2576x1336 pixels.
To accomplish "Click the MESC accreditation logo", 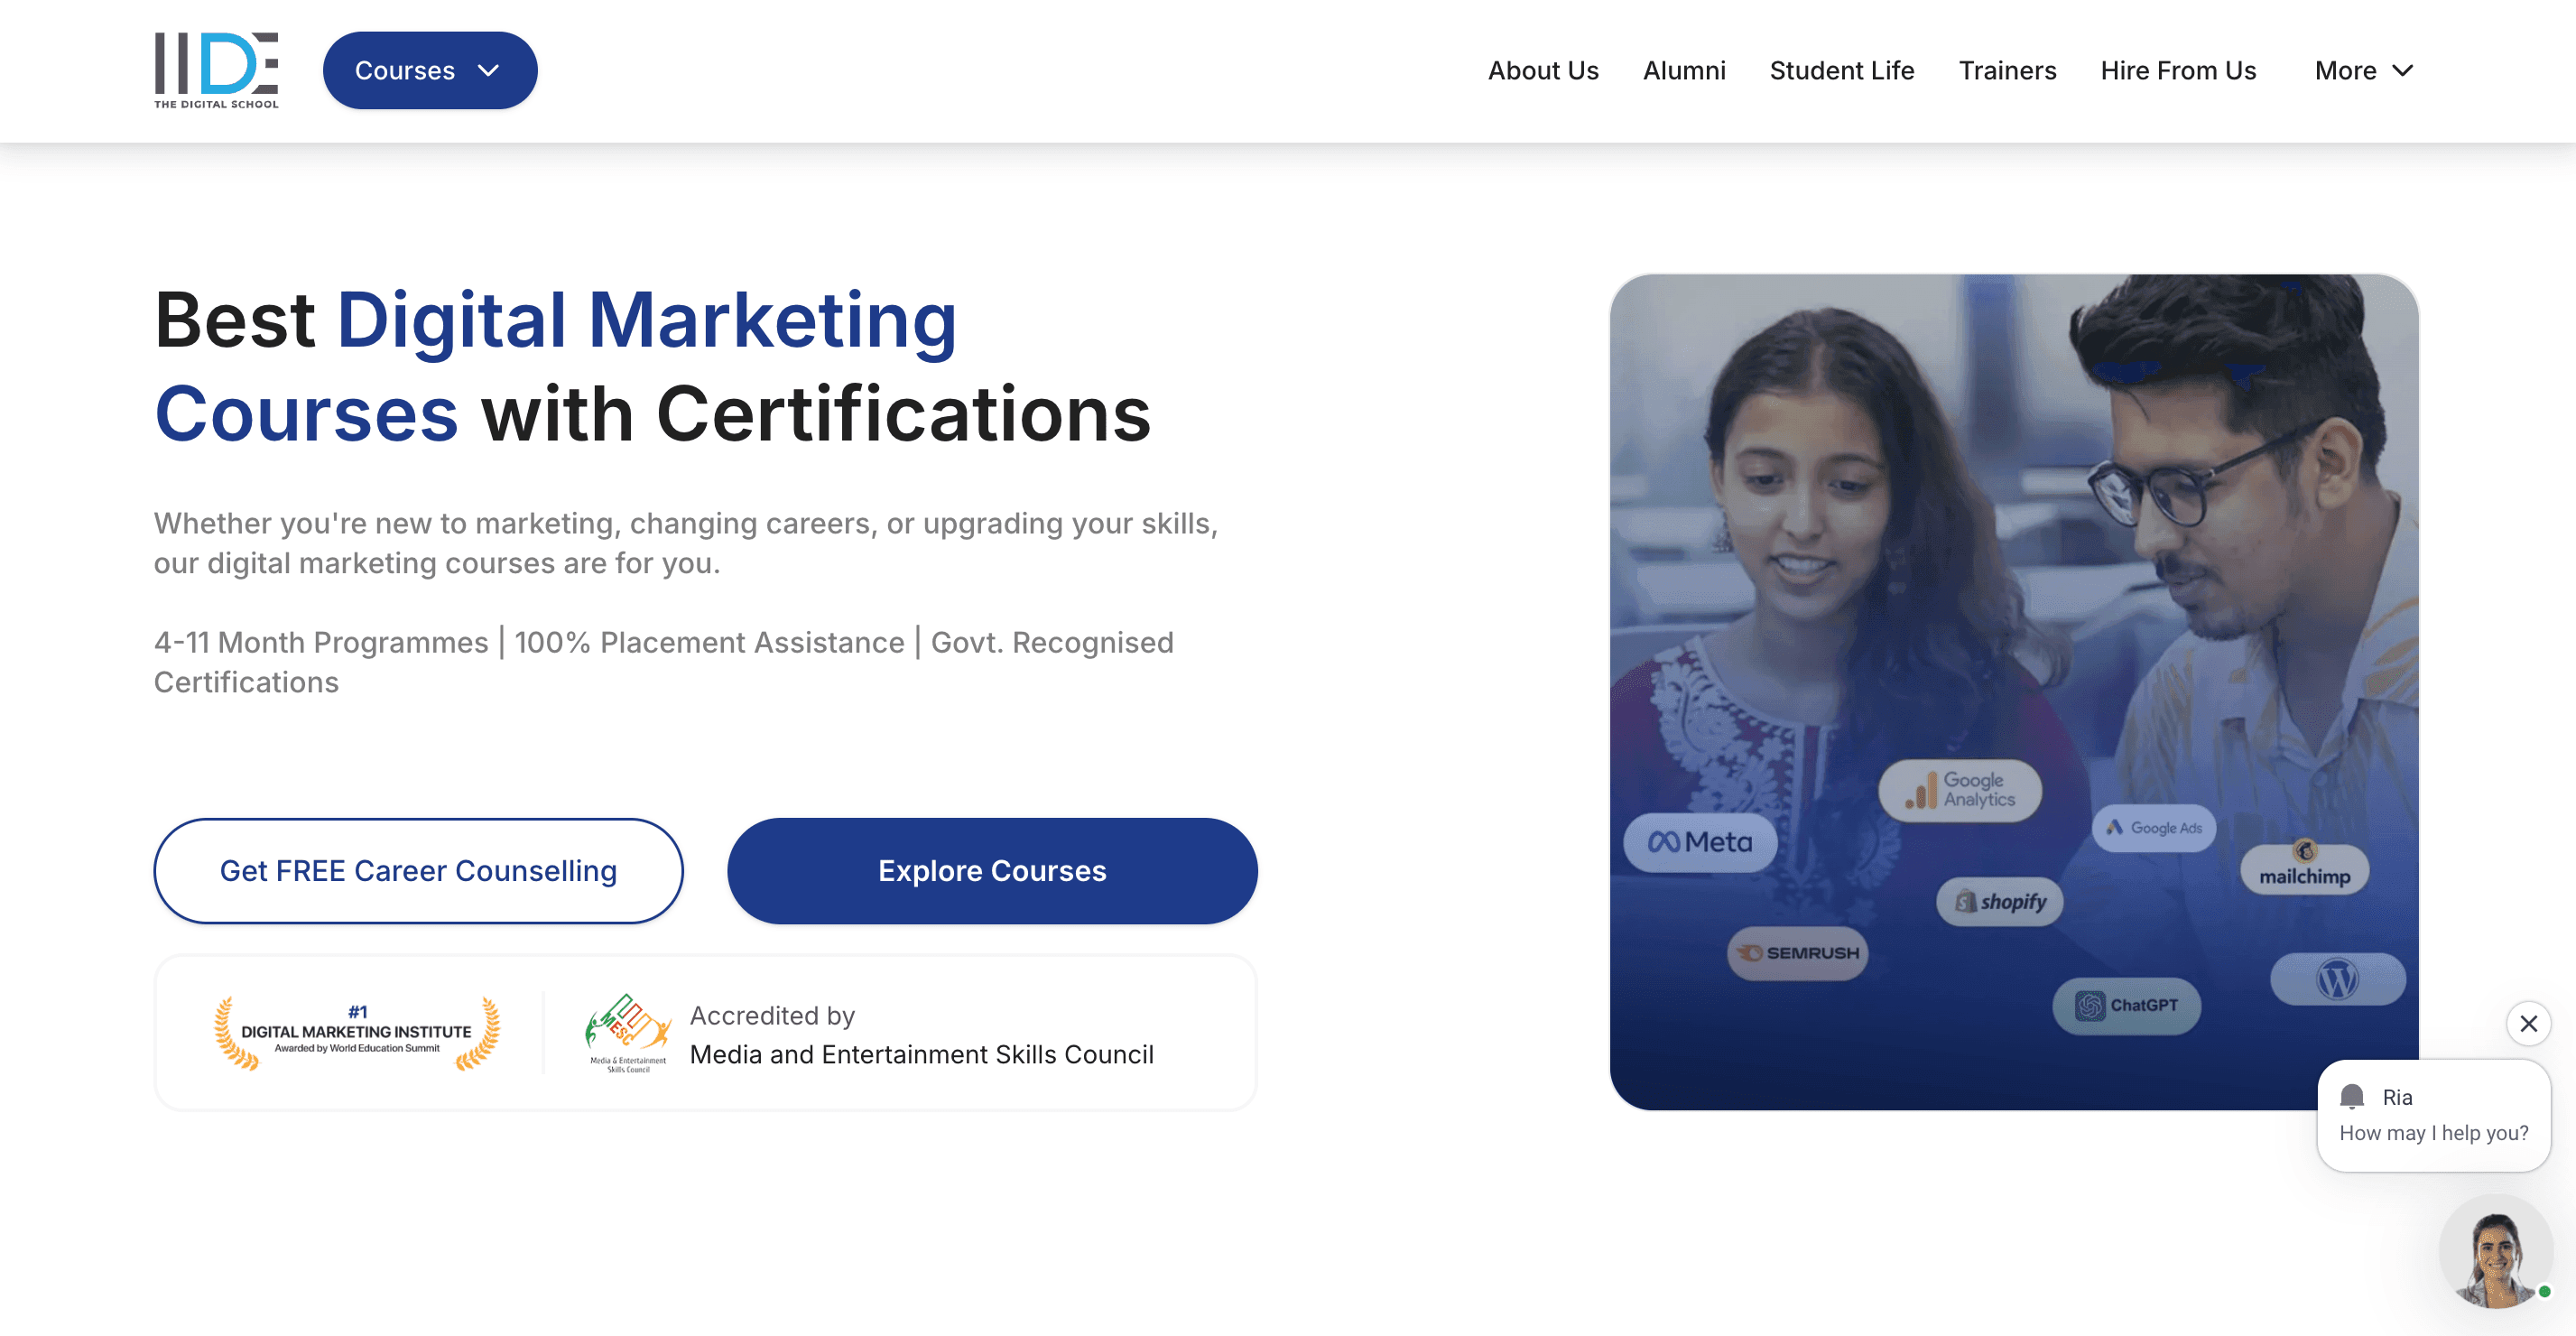I will 627,1032.
